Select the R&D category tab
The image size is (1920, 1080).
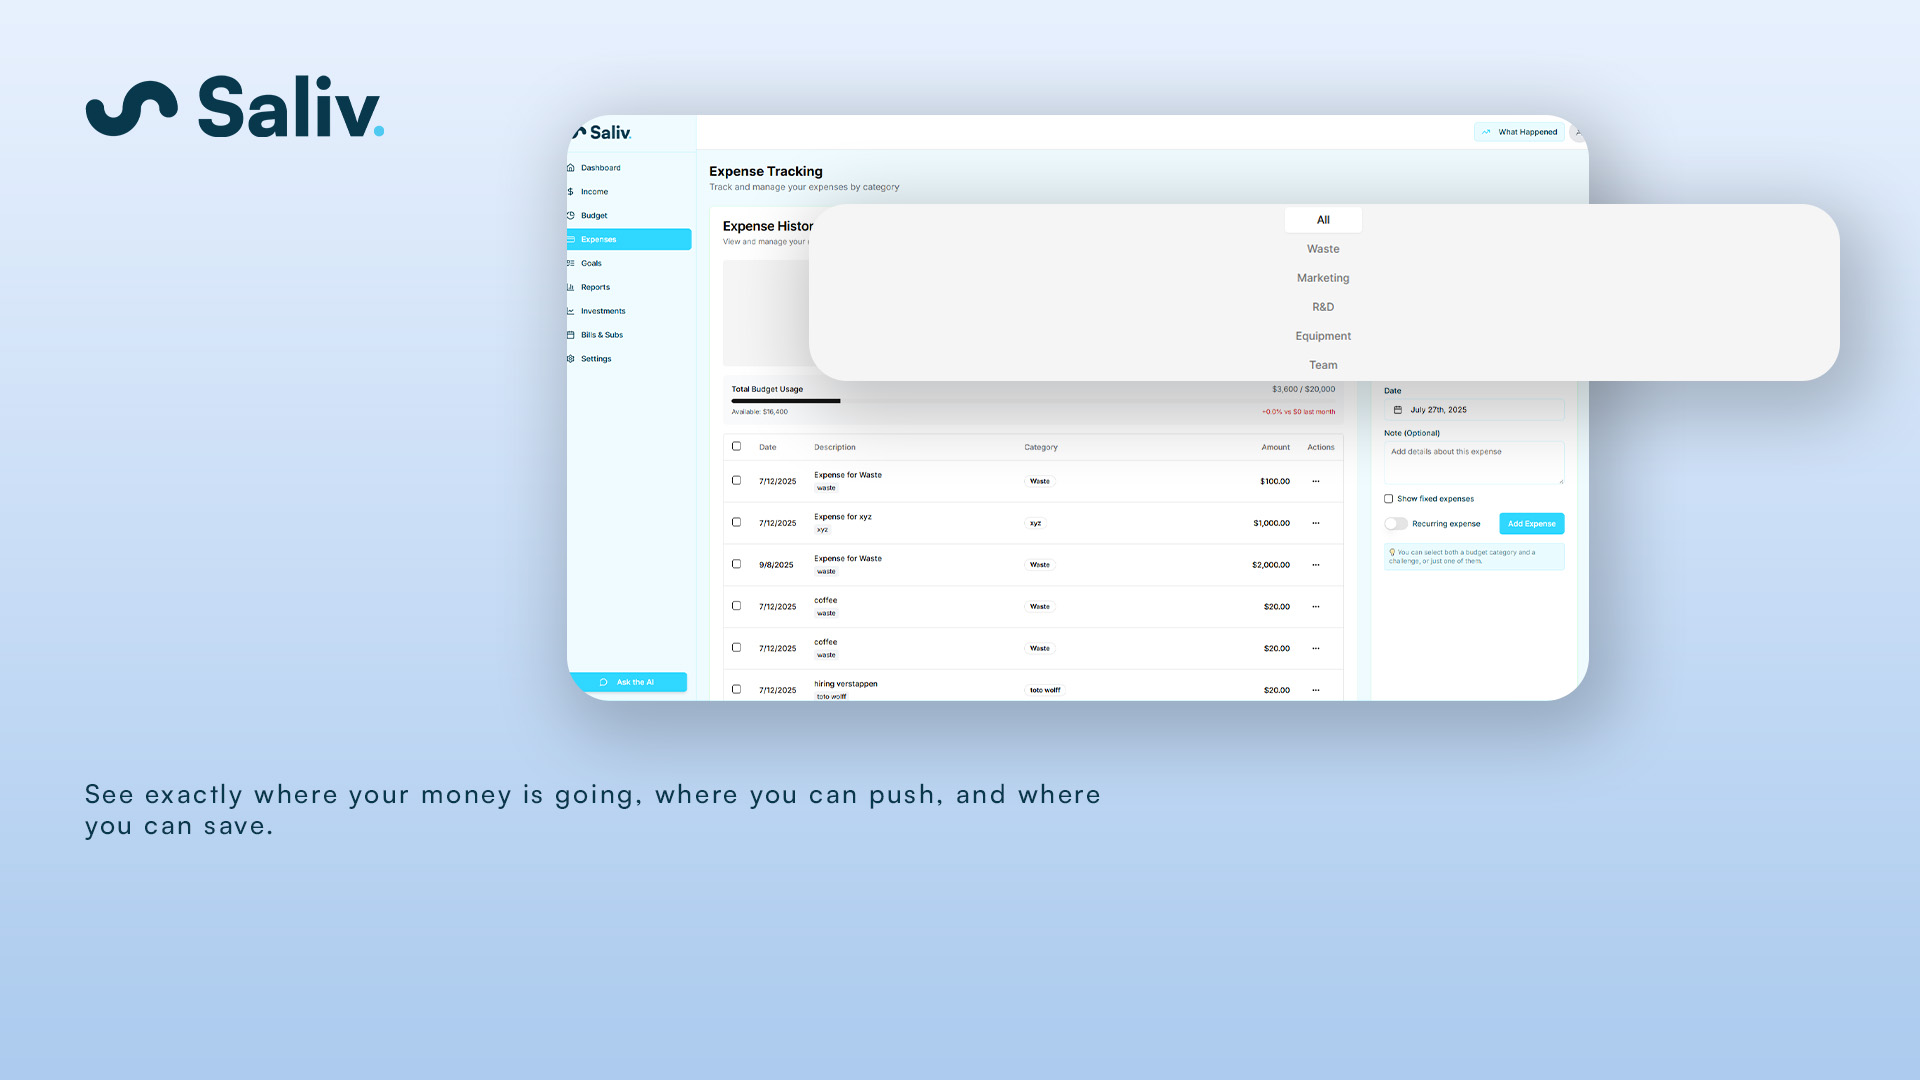pos(1323,307)
